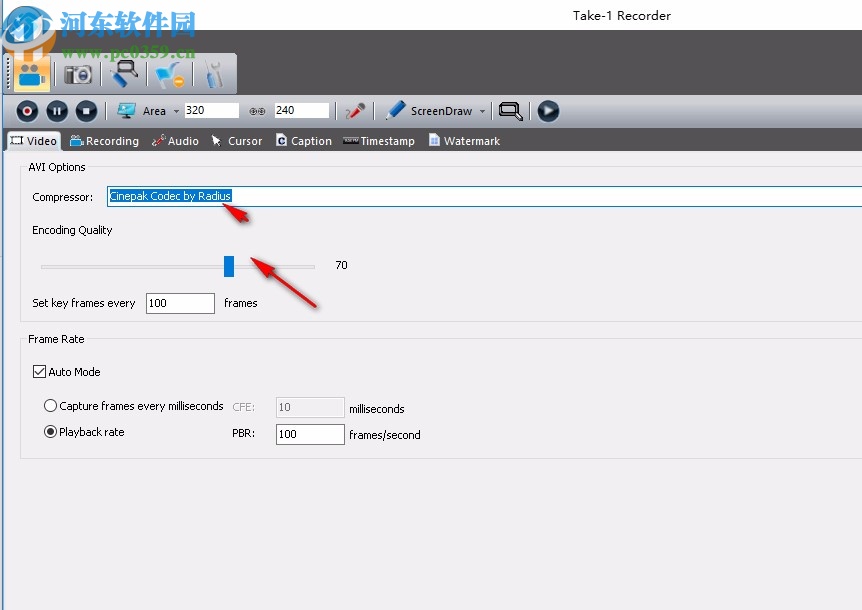Switch to the Timestamp tab
This screenshot has width=862, height=610.
point(379,141)
